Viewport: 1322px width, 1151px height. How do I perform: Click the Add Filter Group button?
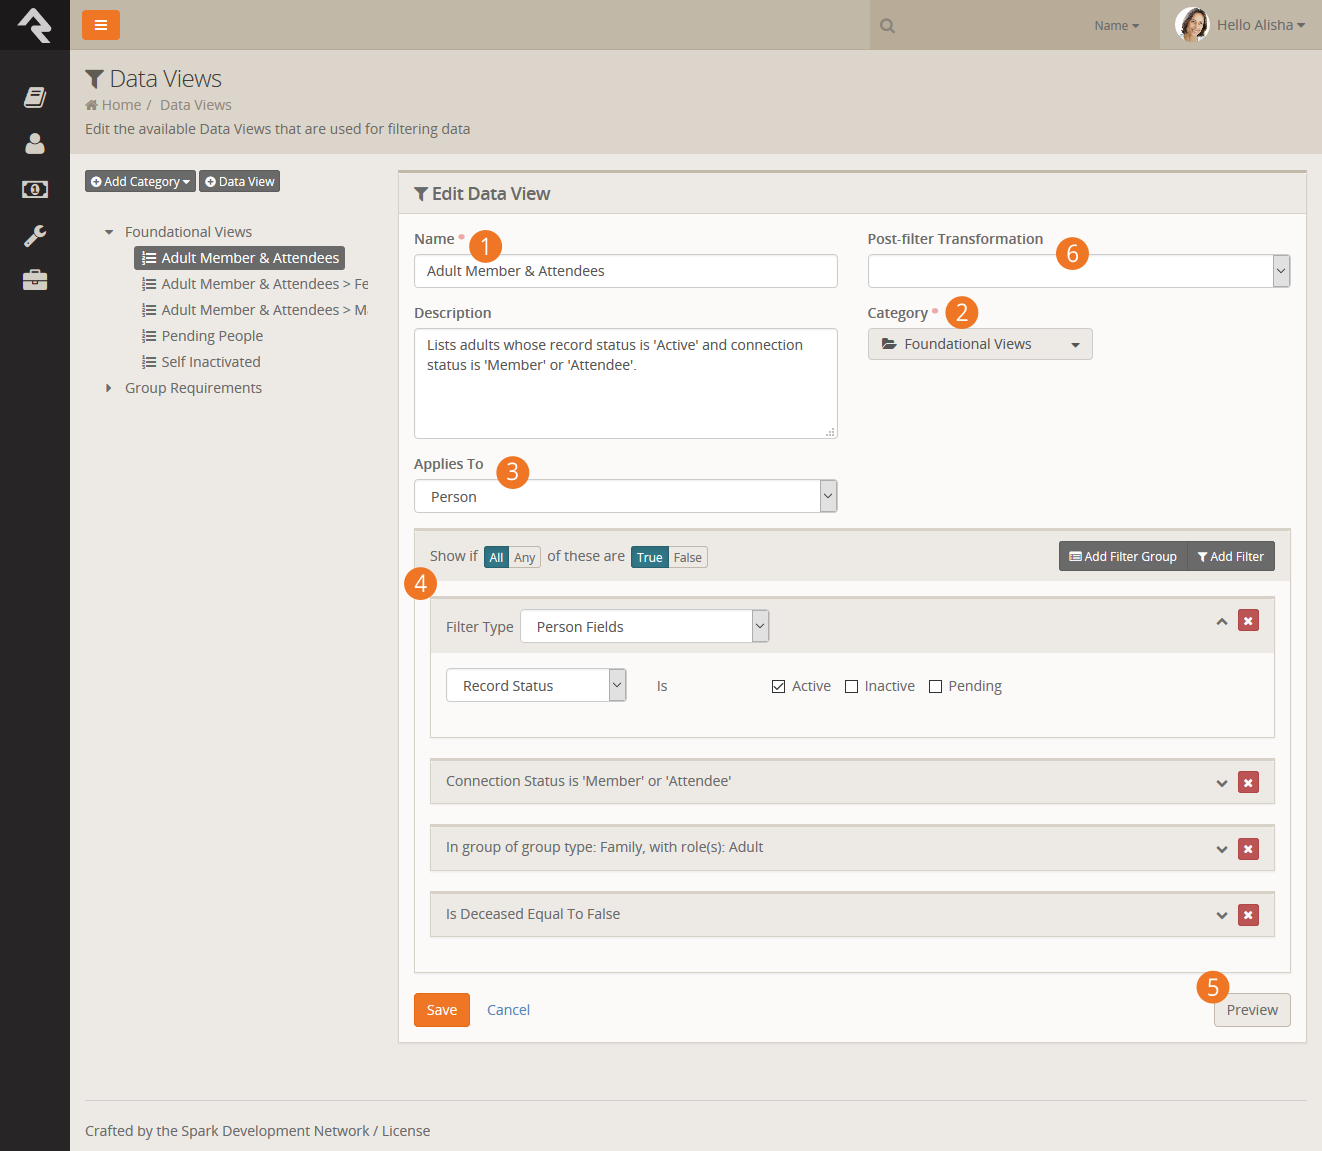[x=1123, y=556]
